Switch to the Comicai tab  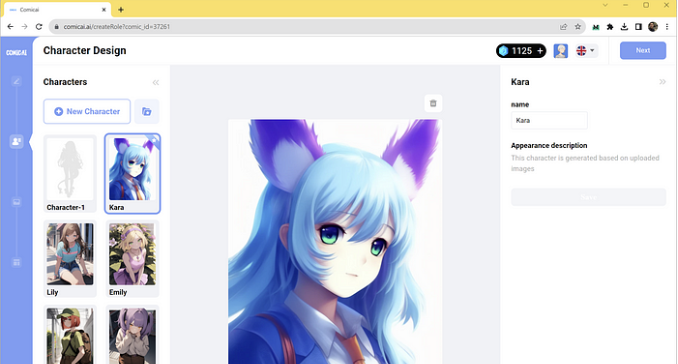click(x=57, y=10)
